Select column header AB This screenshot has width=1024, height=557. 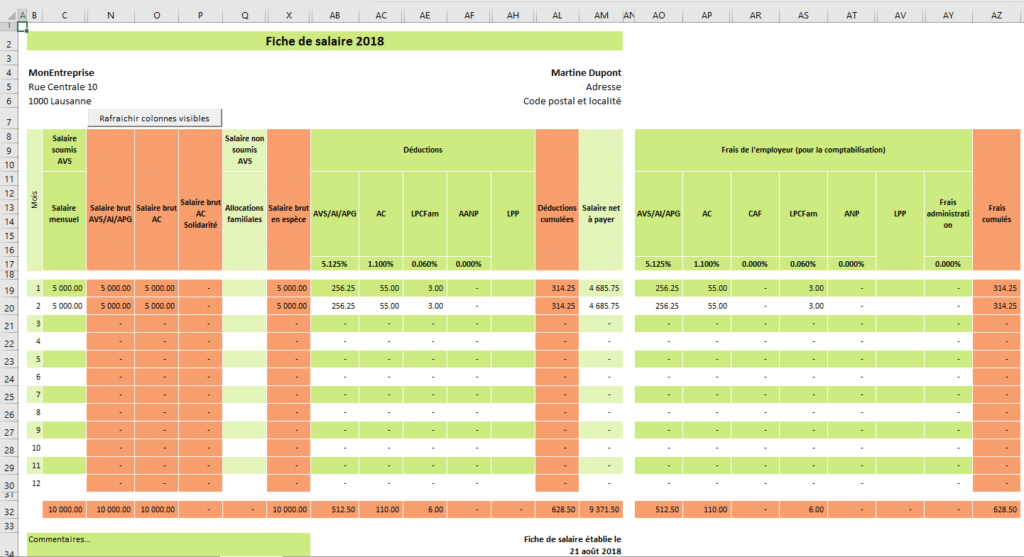pyautogui.click(x=334, y=15)
